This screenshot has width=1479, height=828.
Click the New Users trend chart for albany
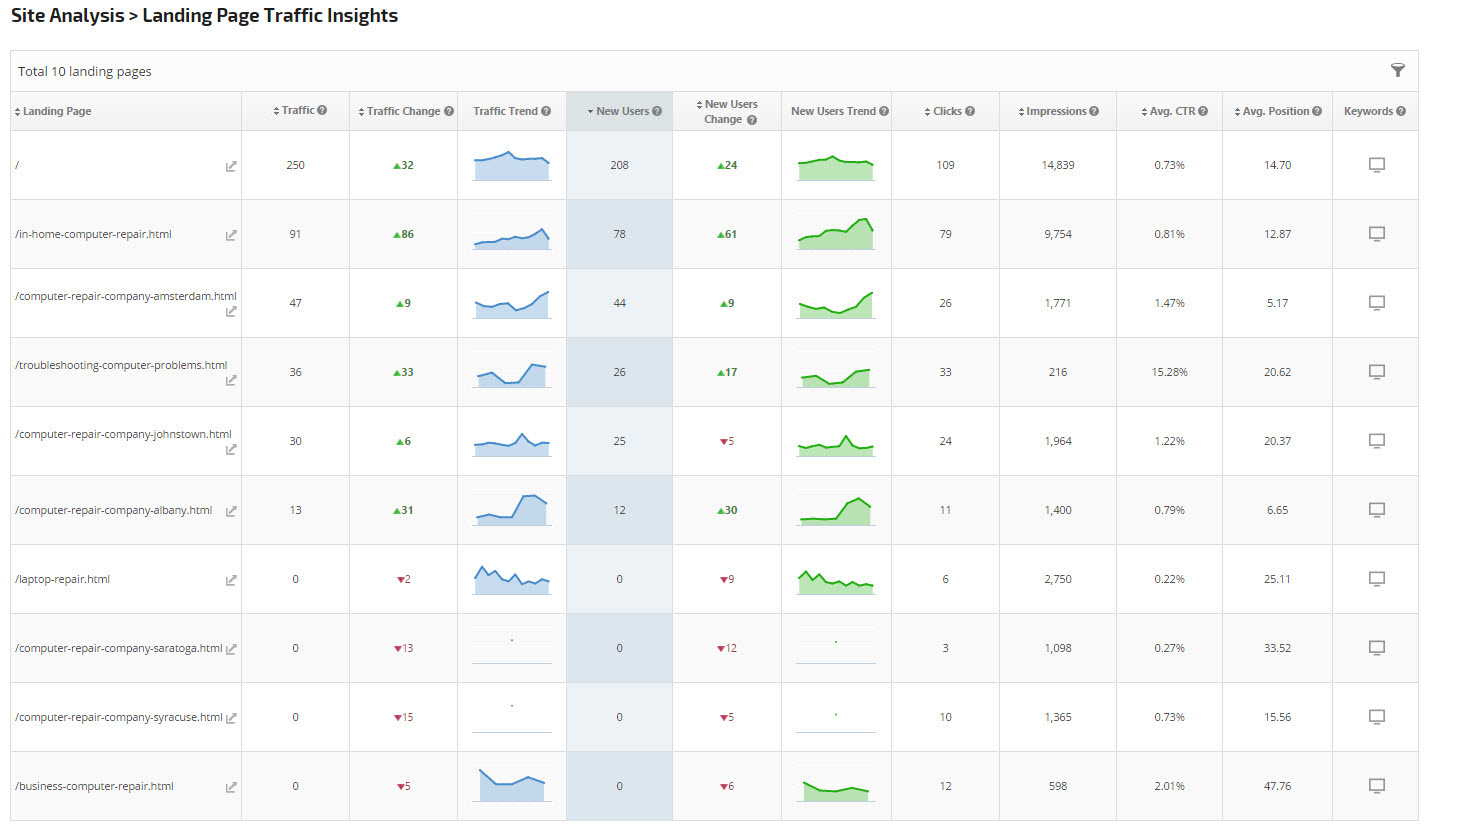point(836,510)
